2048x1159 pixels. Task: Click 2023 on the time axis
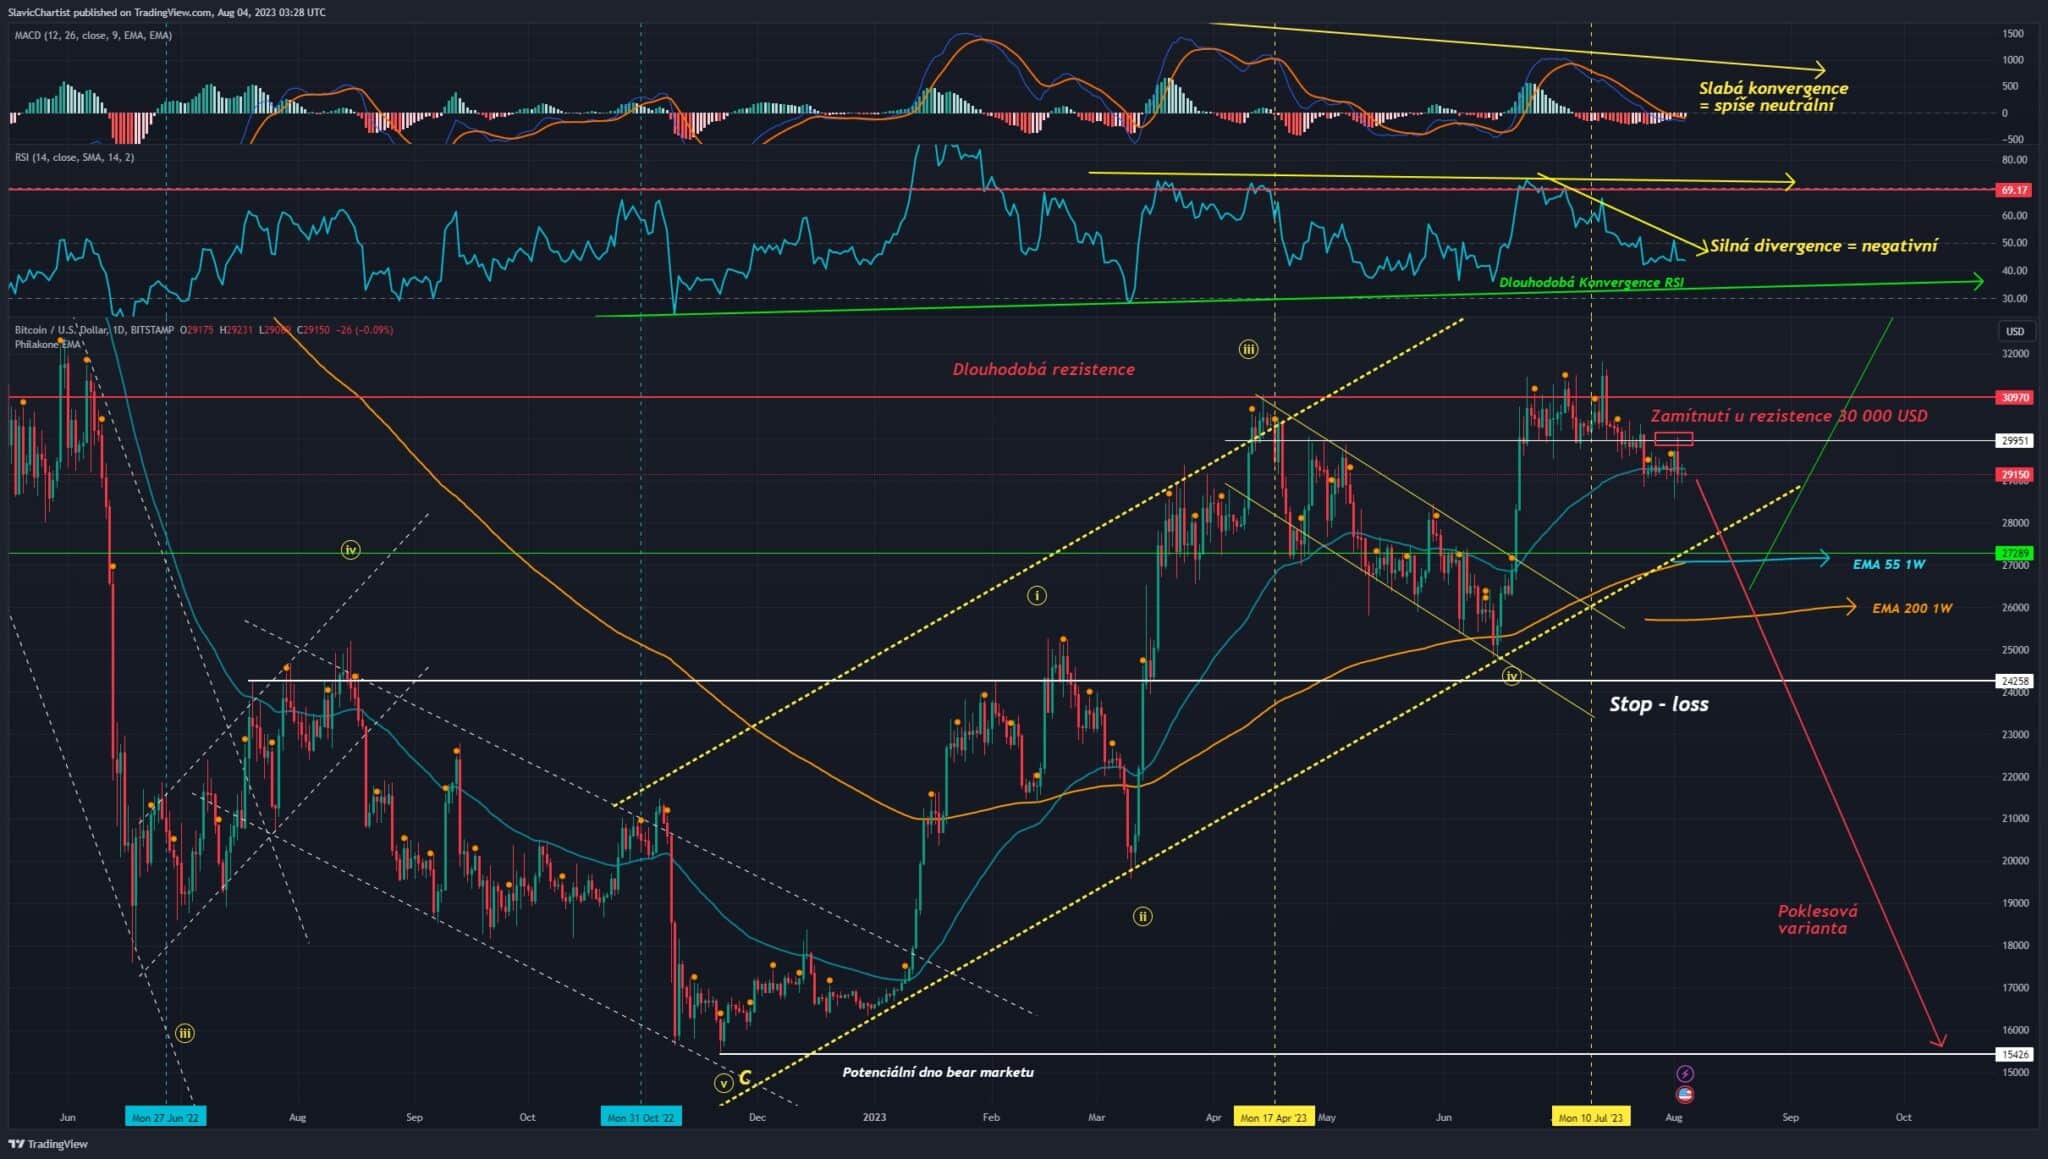point(874,1117)
